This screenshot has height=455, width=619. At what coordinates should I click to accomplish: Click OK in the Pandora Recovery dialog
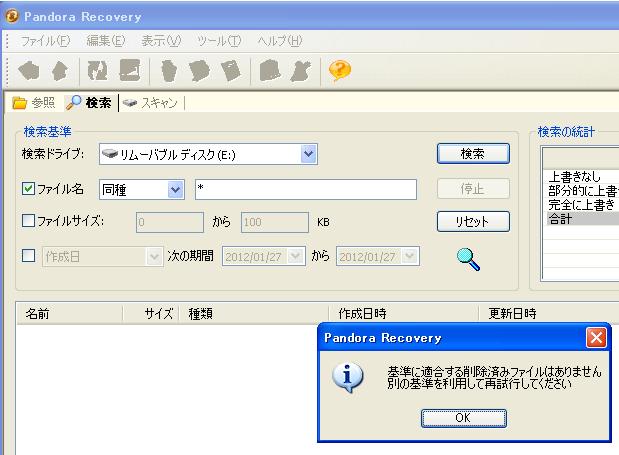coord(463,418)
